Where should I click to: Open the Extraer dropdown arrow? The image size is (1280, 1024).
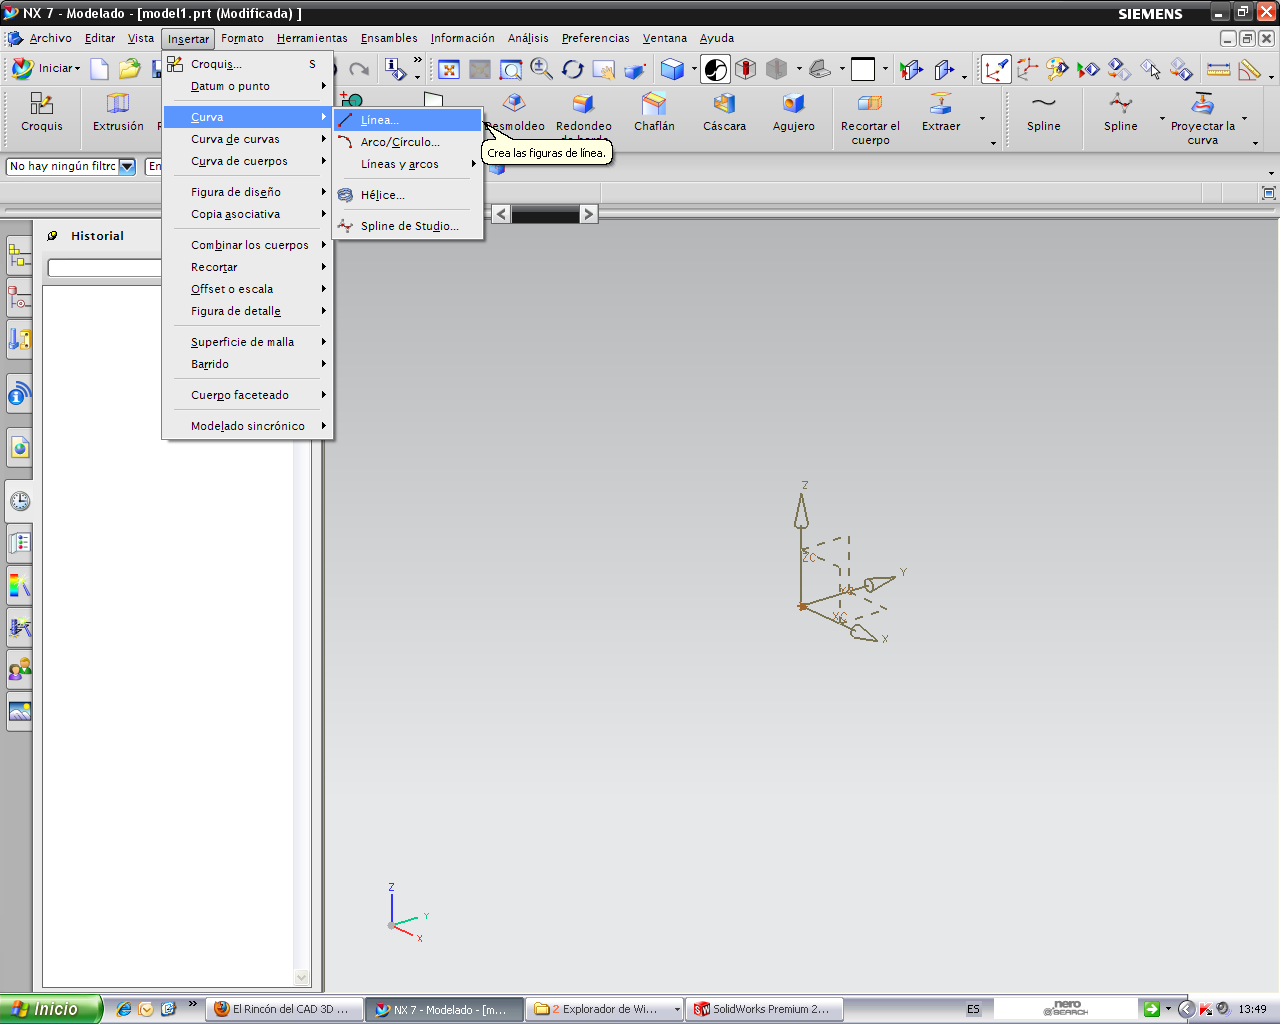pos(982,119)
